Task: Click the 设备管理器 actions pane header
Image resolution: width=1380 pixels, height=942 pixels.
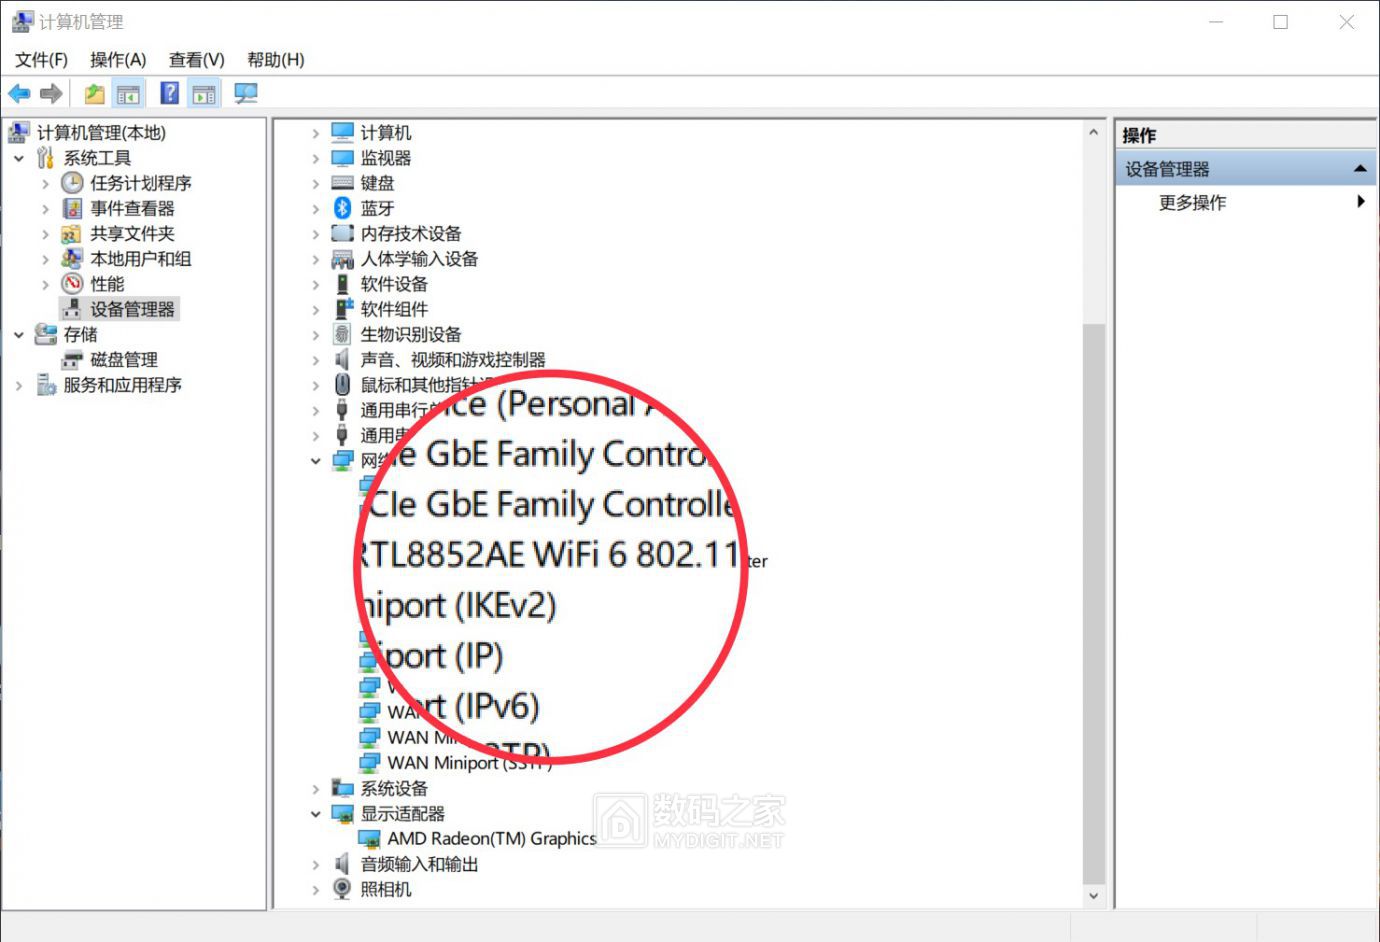Action: pos(1246,169)
